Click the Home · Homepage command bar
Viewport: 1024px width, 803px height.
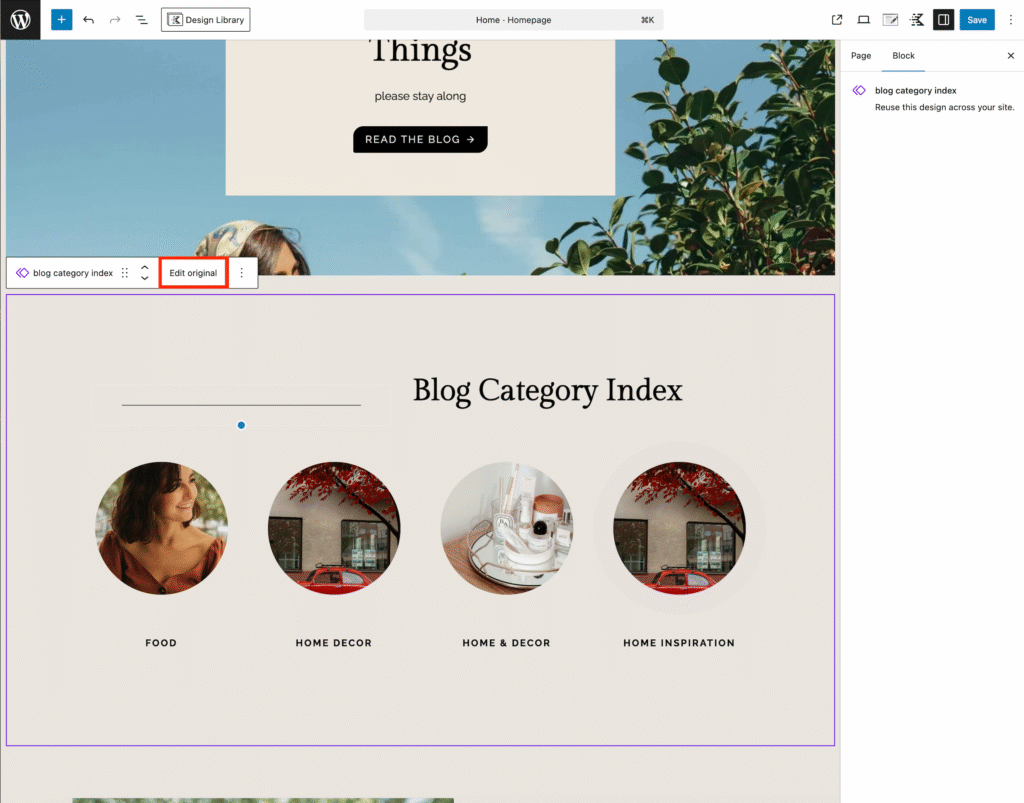click(513, 20)
